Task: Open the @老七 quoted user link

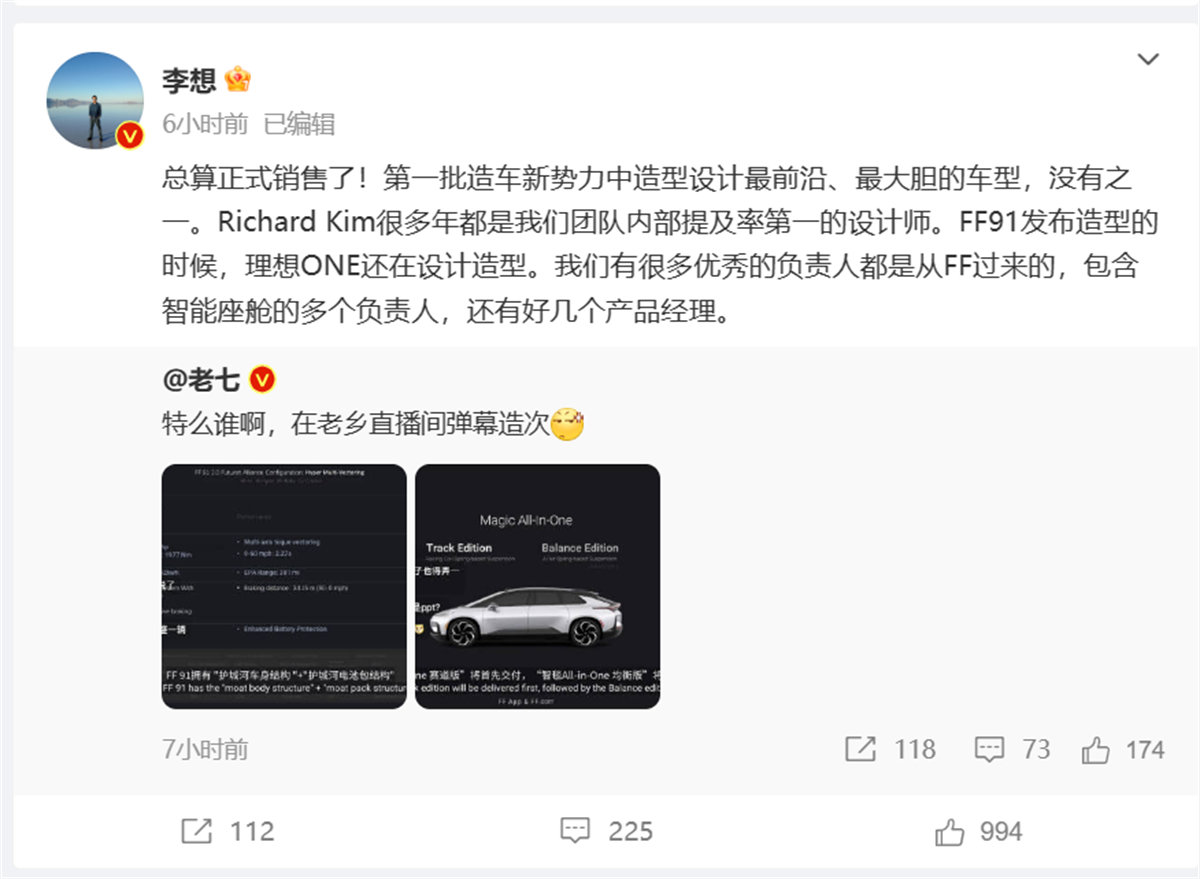Action: [200, 380]
